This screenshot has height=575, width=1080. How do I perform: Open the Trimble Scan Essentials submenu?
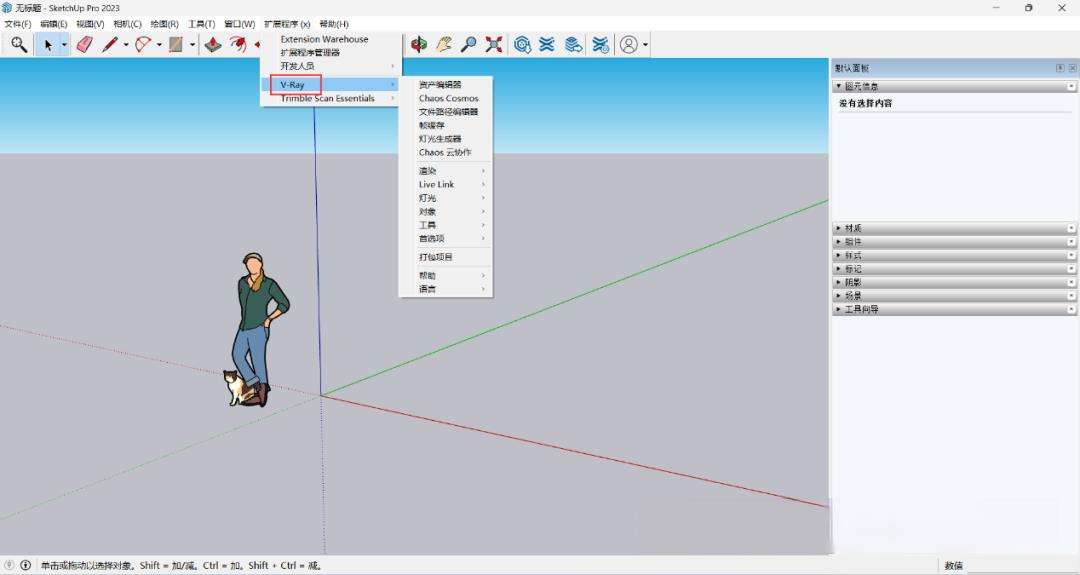click(331, 98)
